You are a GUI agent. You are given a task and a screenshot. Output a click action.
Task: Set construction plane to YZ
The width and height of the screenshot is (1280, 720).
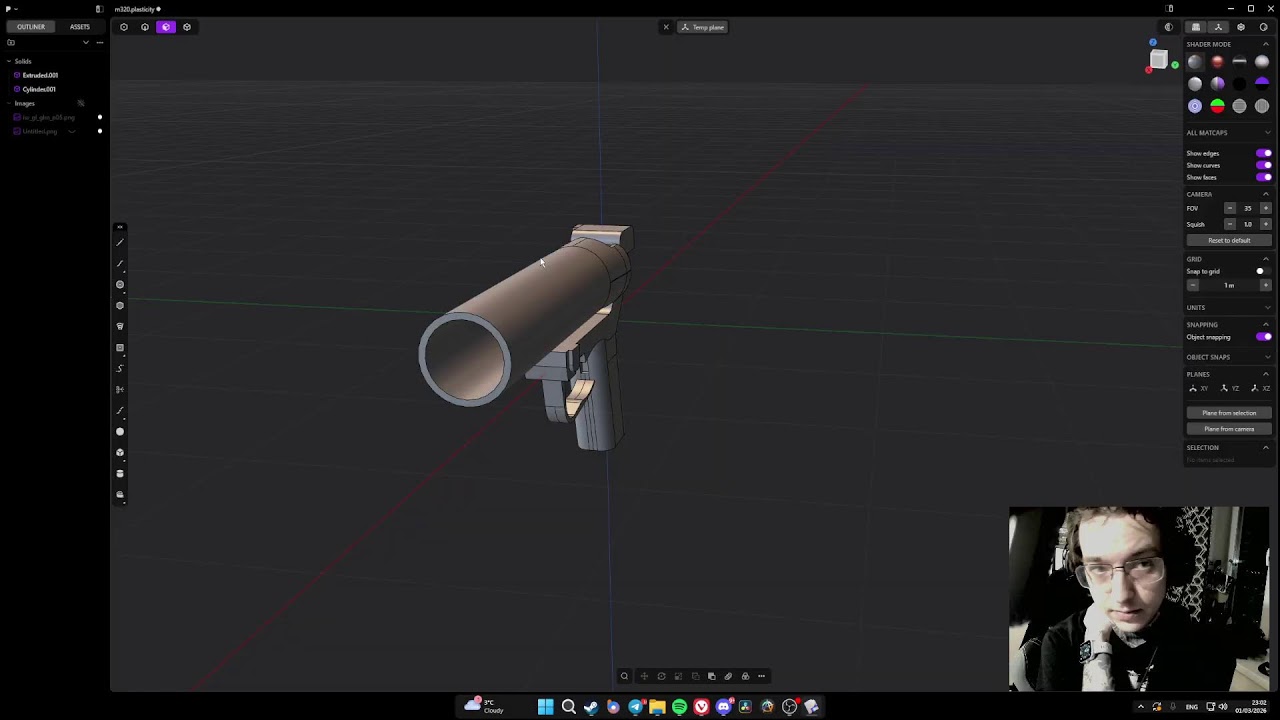pos(1229,388)
